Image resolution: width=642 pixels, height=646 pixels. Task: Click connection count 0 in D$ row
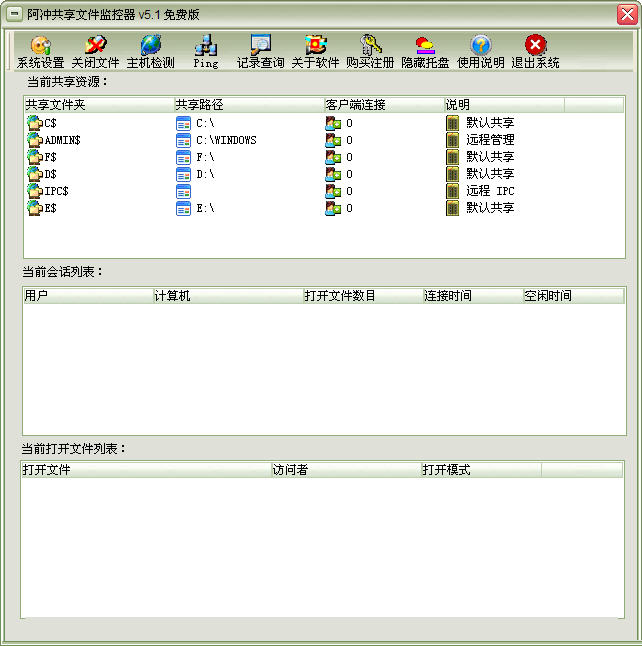pos(349,174)
